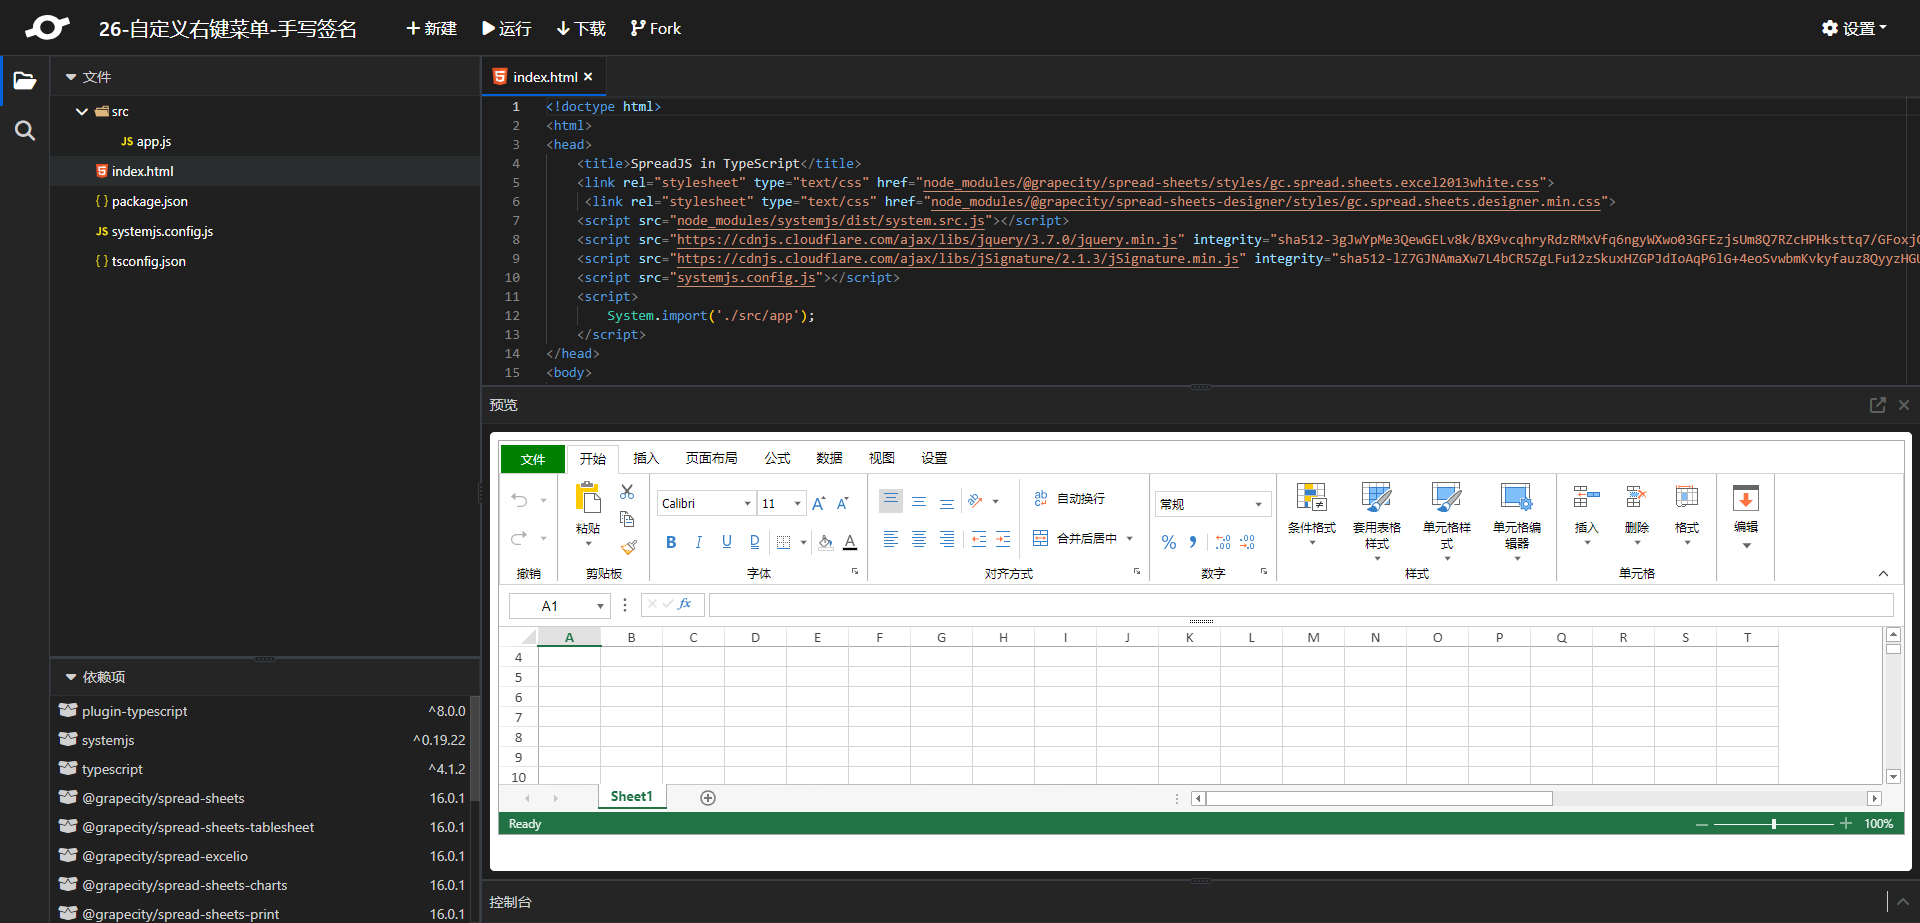This screenshot has width=1920, height=923.
Task: Toggle wrap text (自动换行)
Action: (x=1069, y=498)
